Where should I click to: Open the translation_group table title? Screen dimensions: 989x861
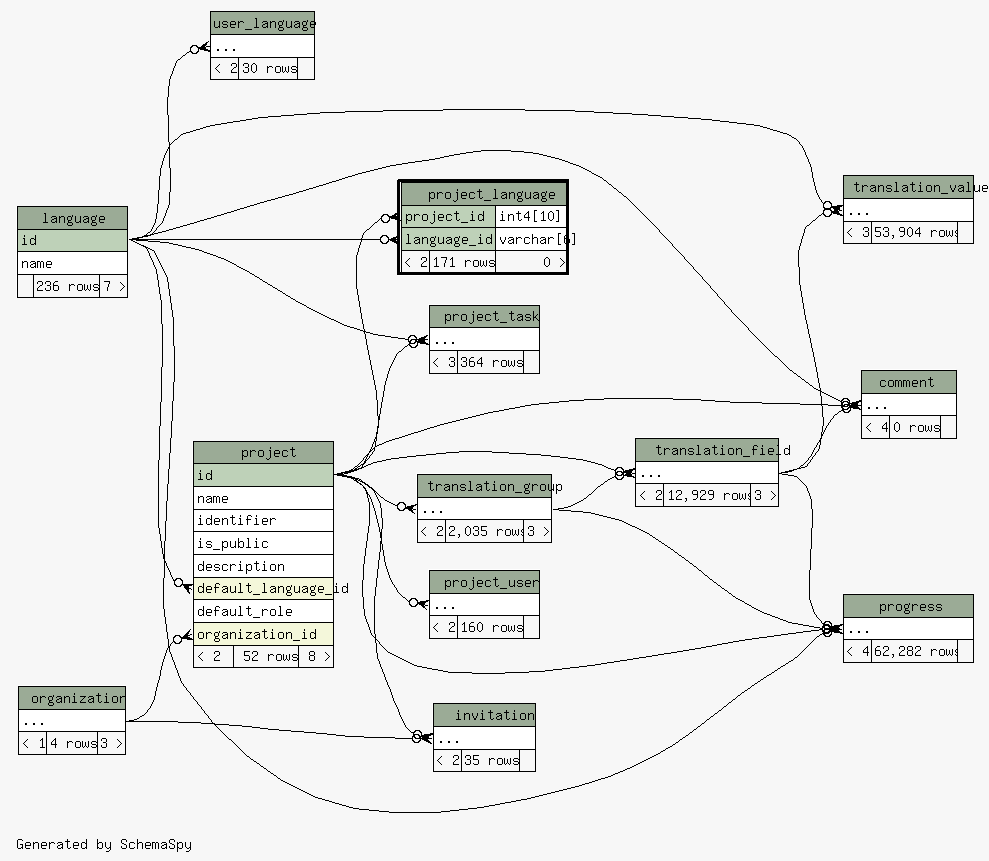click(x=484, y=486)
